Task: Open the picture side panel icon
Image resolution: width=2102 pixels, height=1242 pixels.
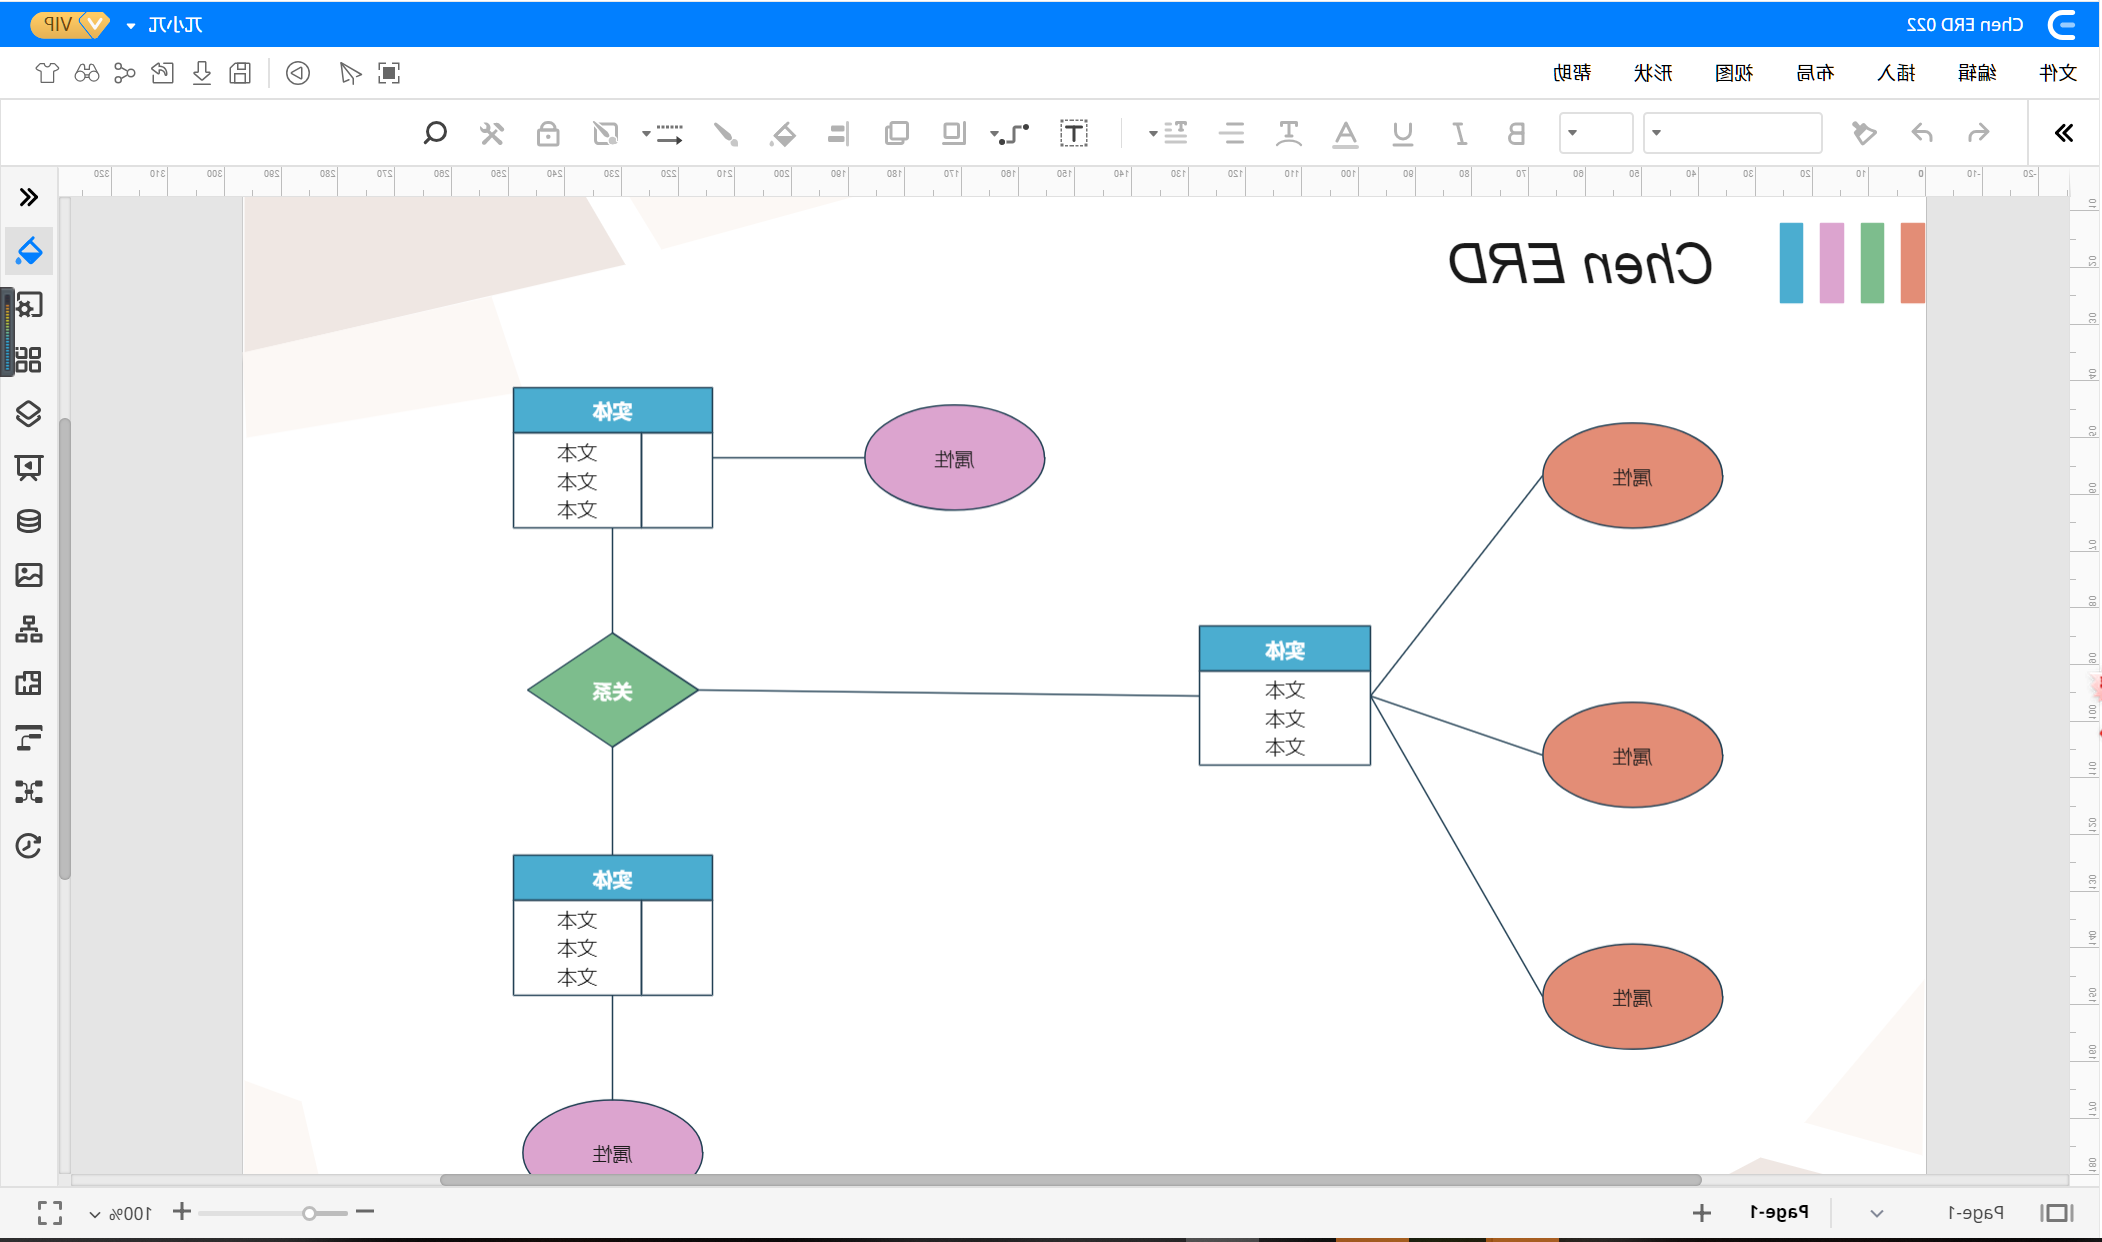Action: tap(29, 575)
